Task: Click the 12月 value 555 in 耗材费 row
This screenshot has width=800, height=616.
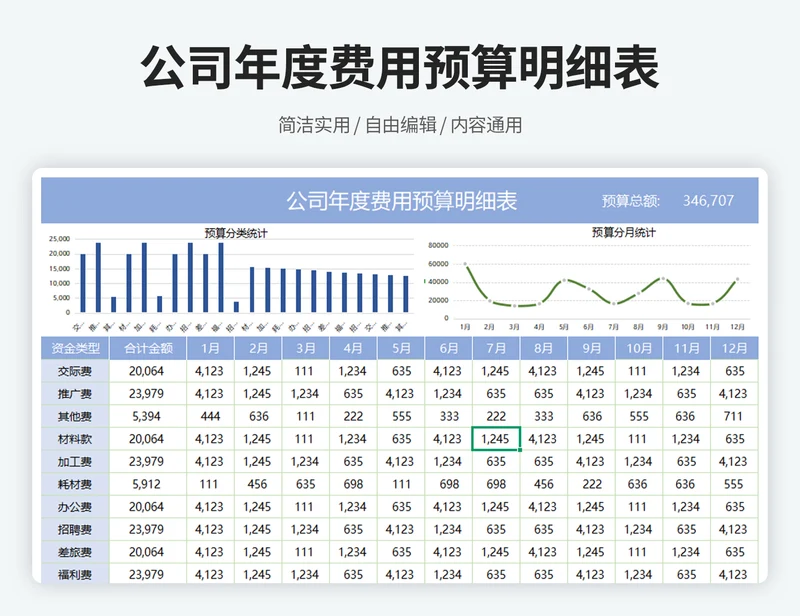Action: (734, 484)
